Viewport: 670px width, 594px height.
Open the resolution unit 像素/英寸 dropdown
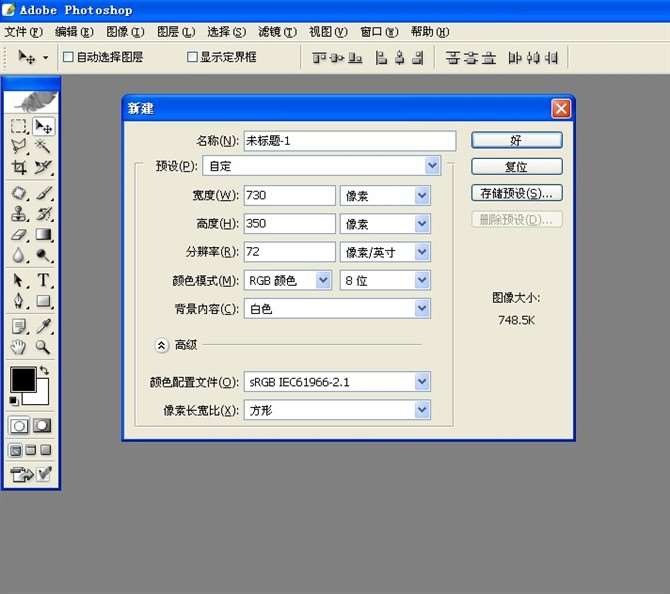coord(422,252)
